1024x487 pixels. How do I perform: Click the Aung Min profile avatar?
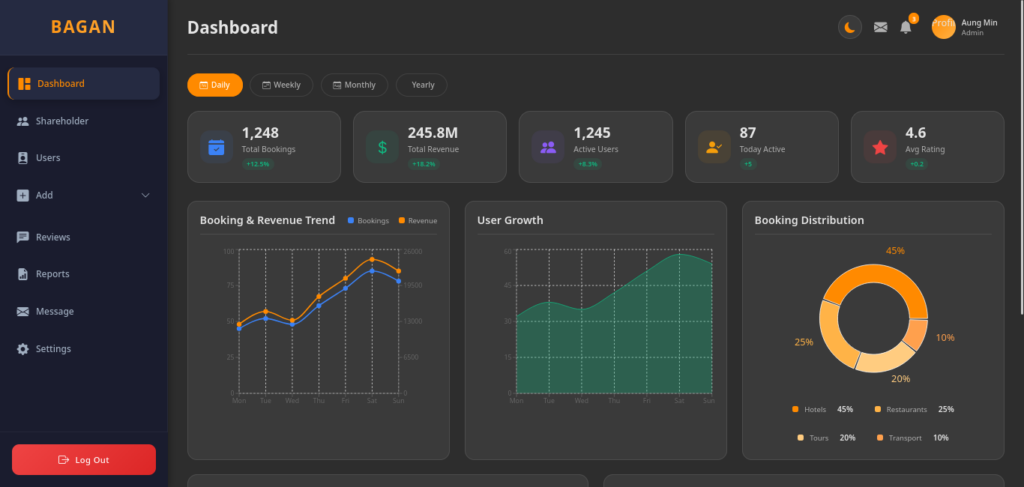(943, 27)
